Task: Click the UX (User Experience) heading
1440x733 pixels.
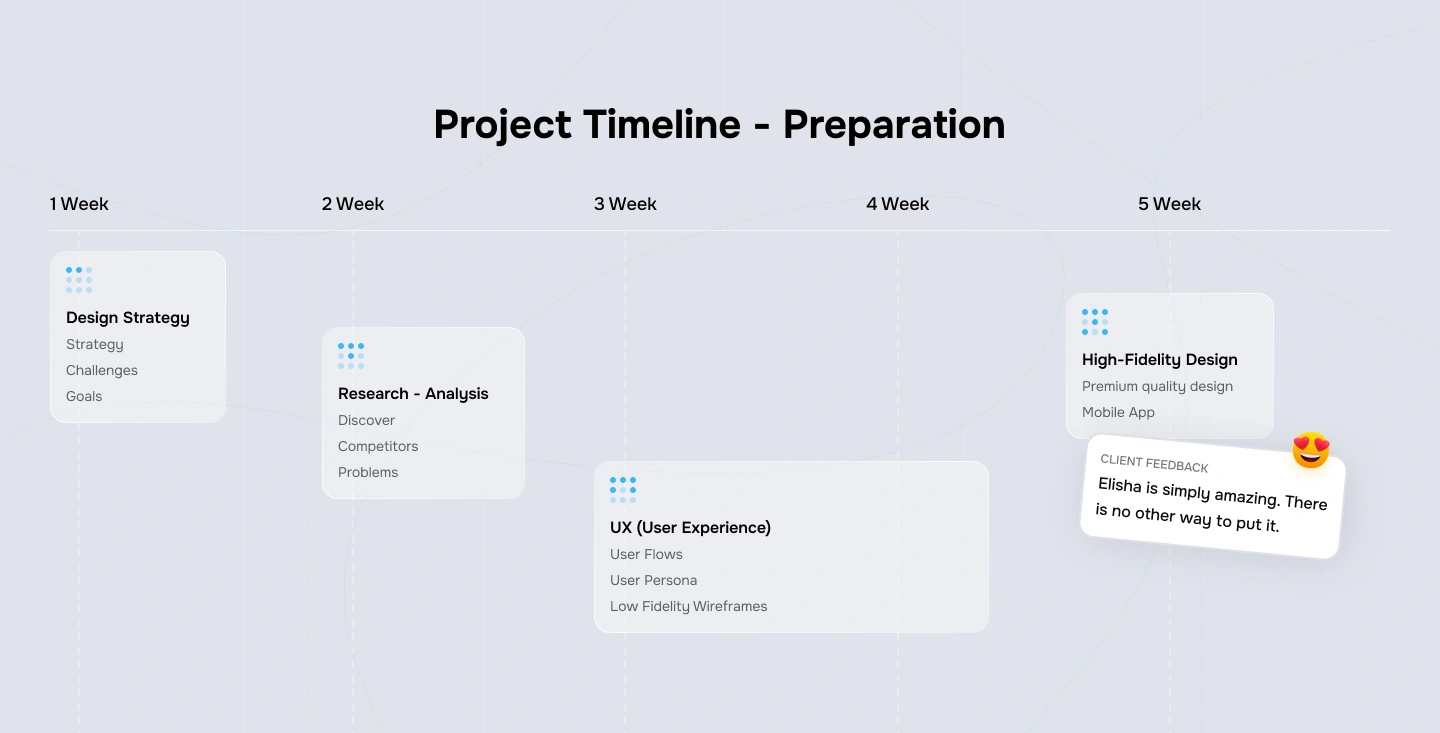Action: coord(690,528)
